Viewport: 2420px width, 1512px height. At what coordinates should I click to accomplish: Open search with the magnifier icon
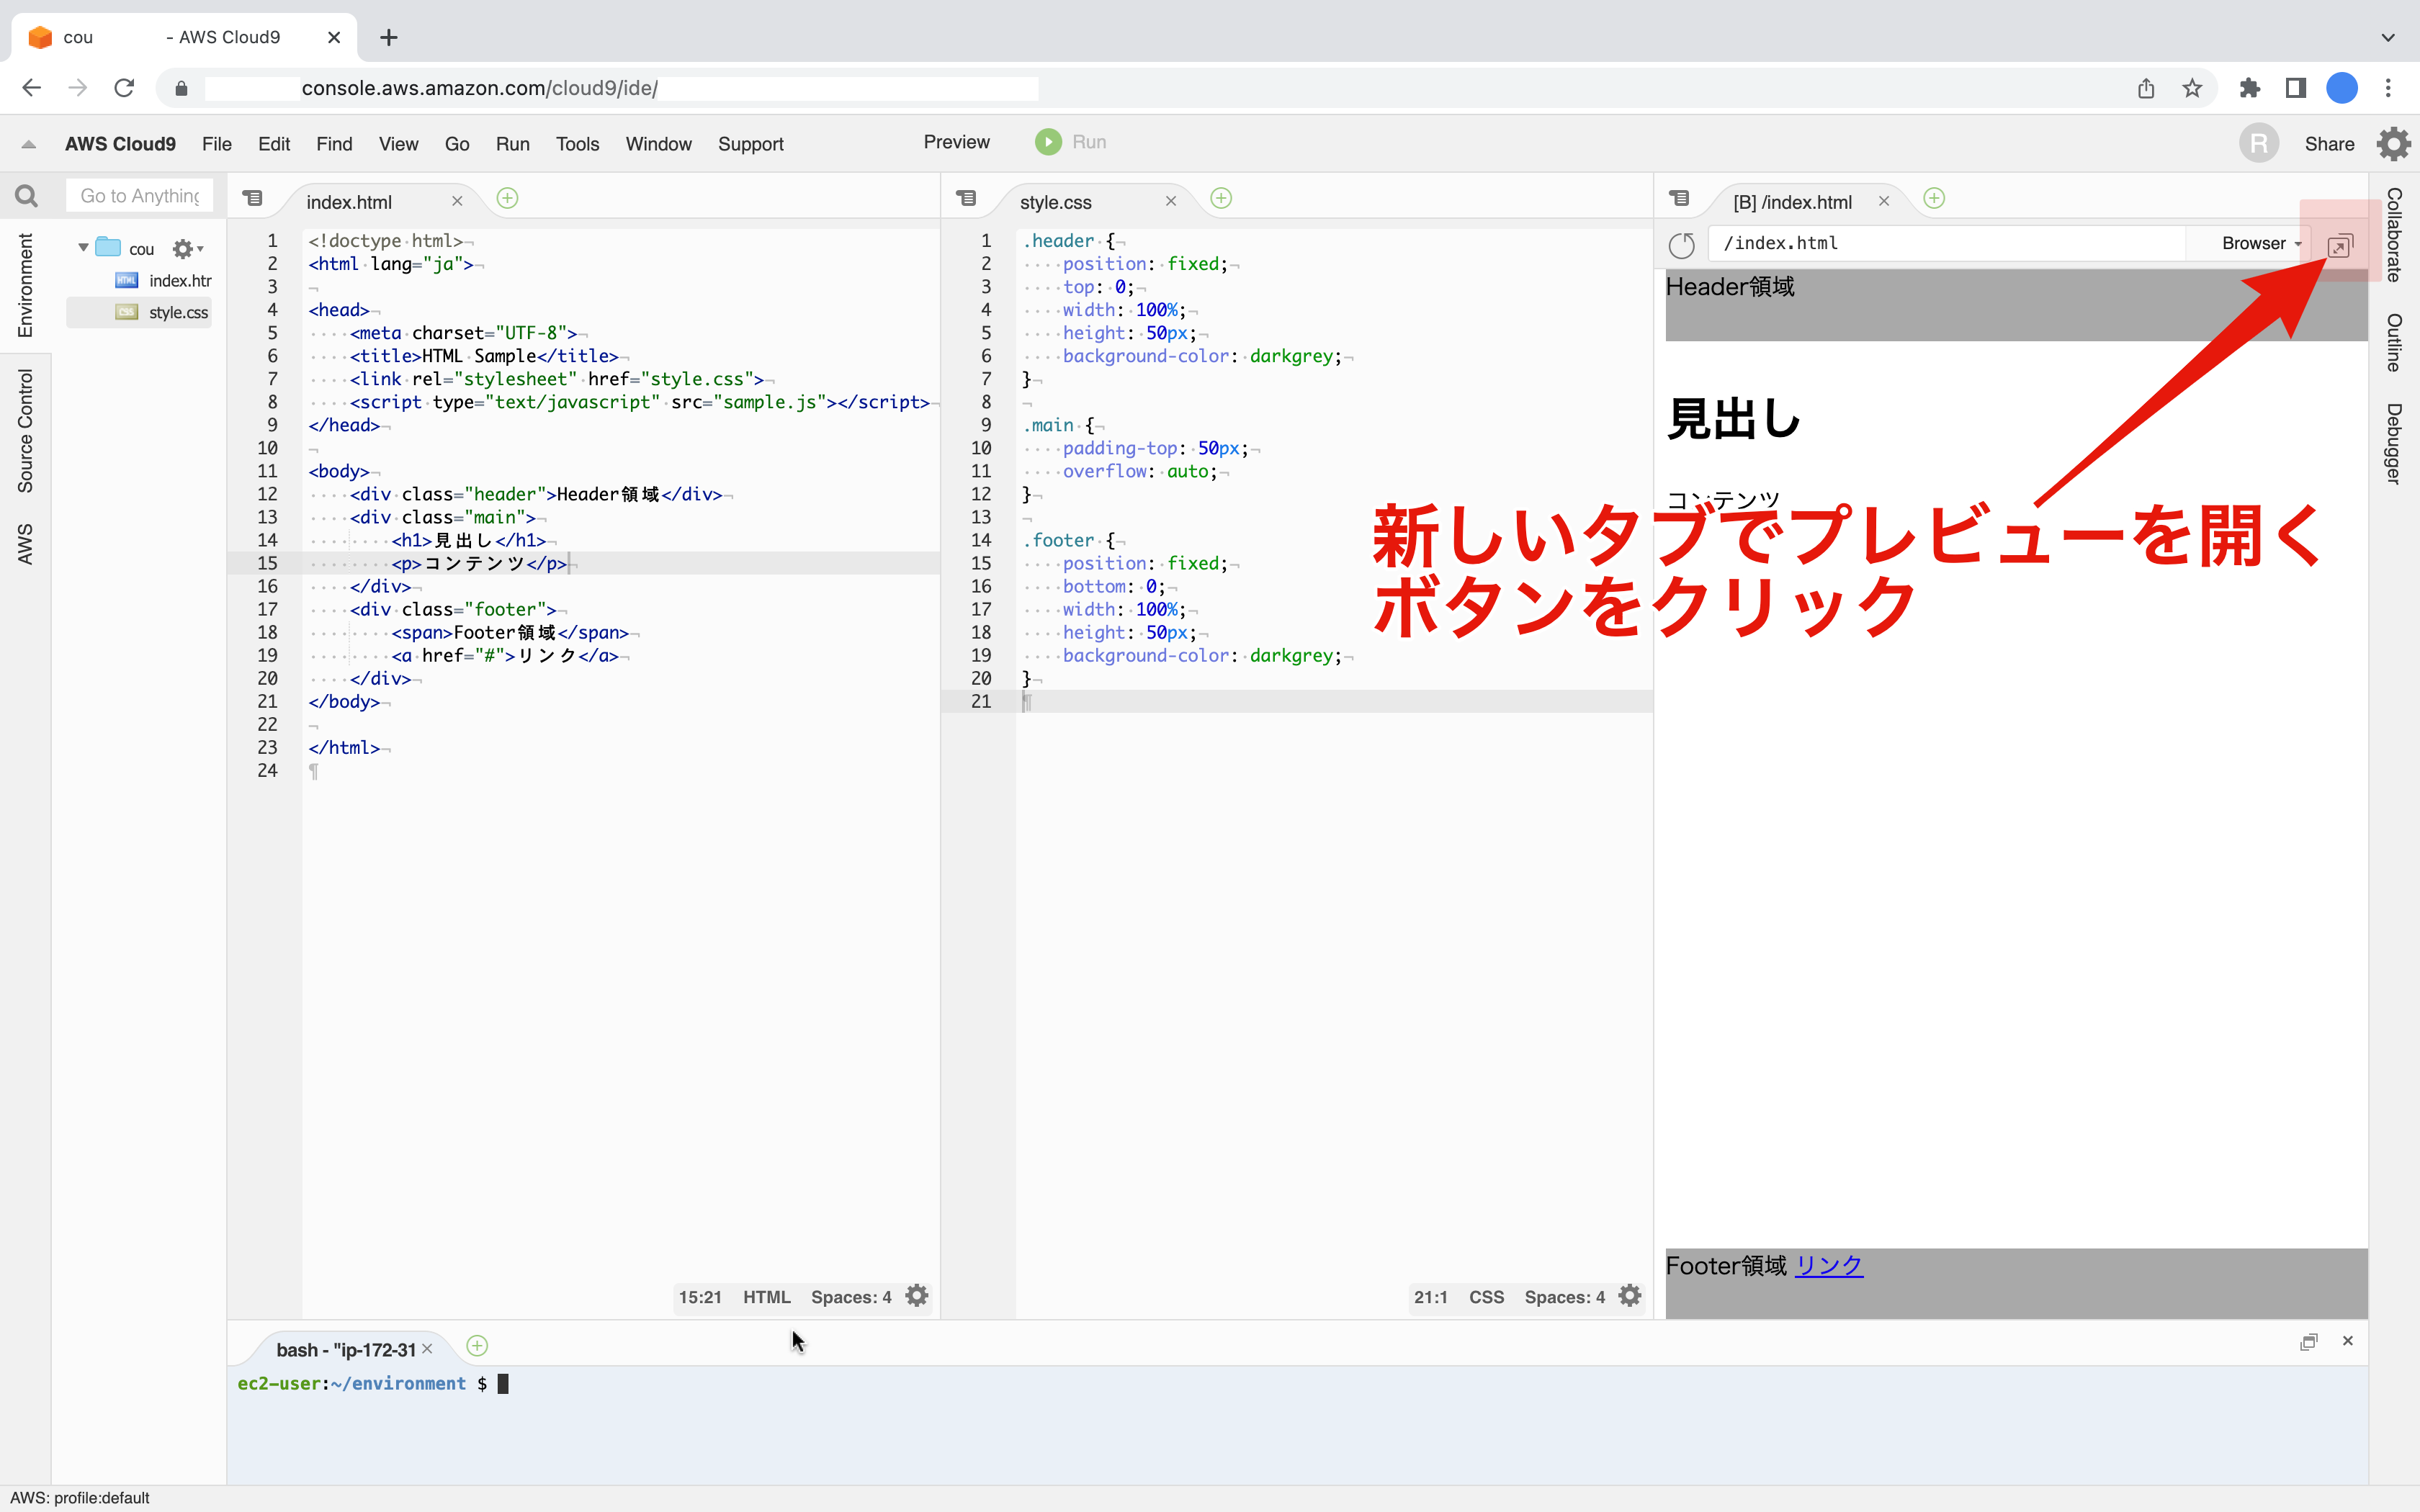point(26,196)
